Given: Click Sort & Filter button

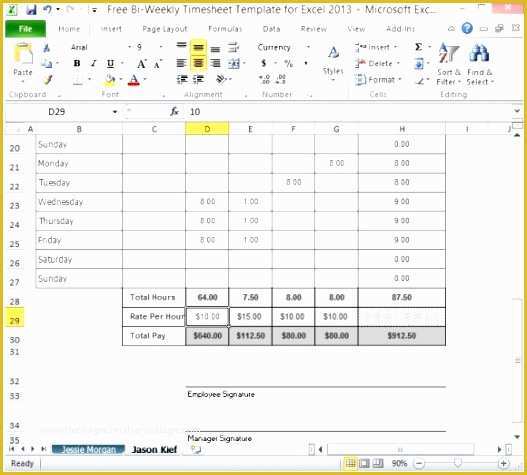Looking at the screenshot, I should click(x=449, y=64).
